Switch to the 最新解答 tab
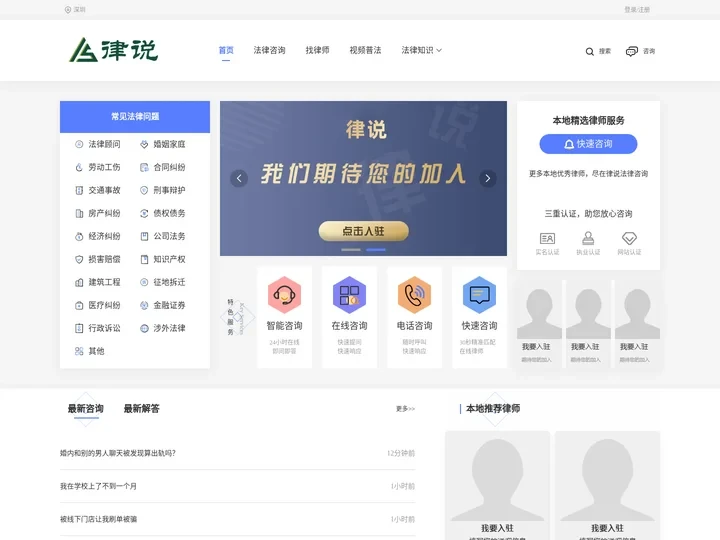 (141, 409)
